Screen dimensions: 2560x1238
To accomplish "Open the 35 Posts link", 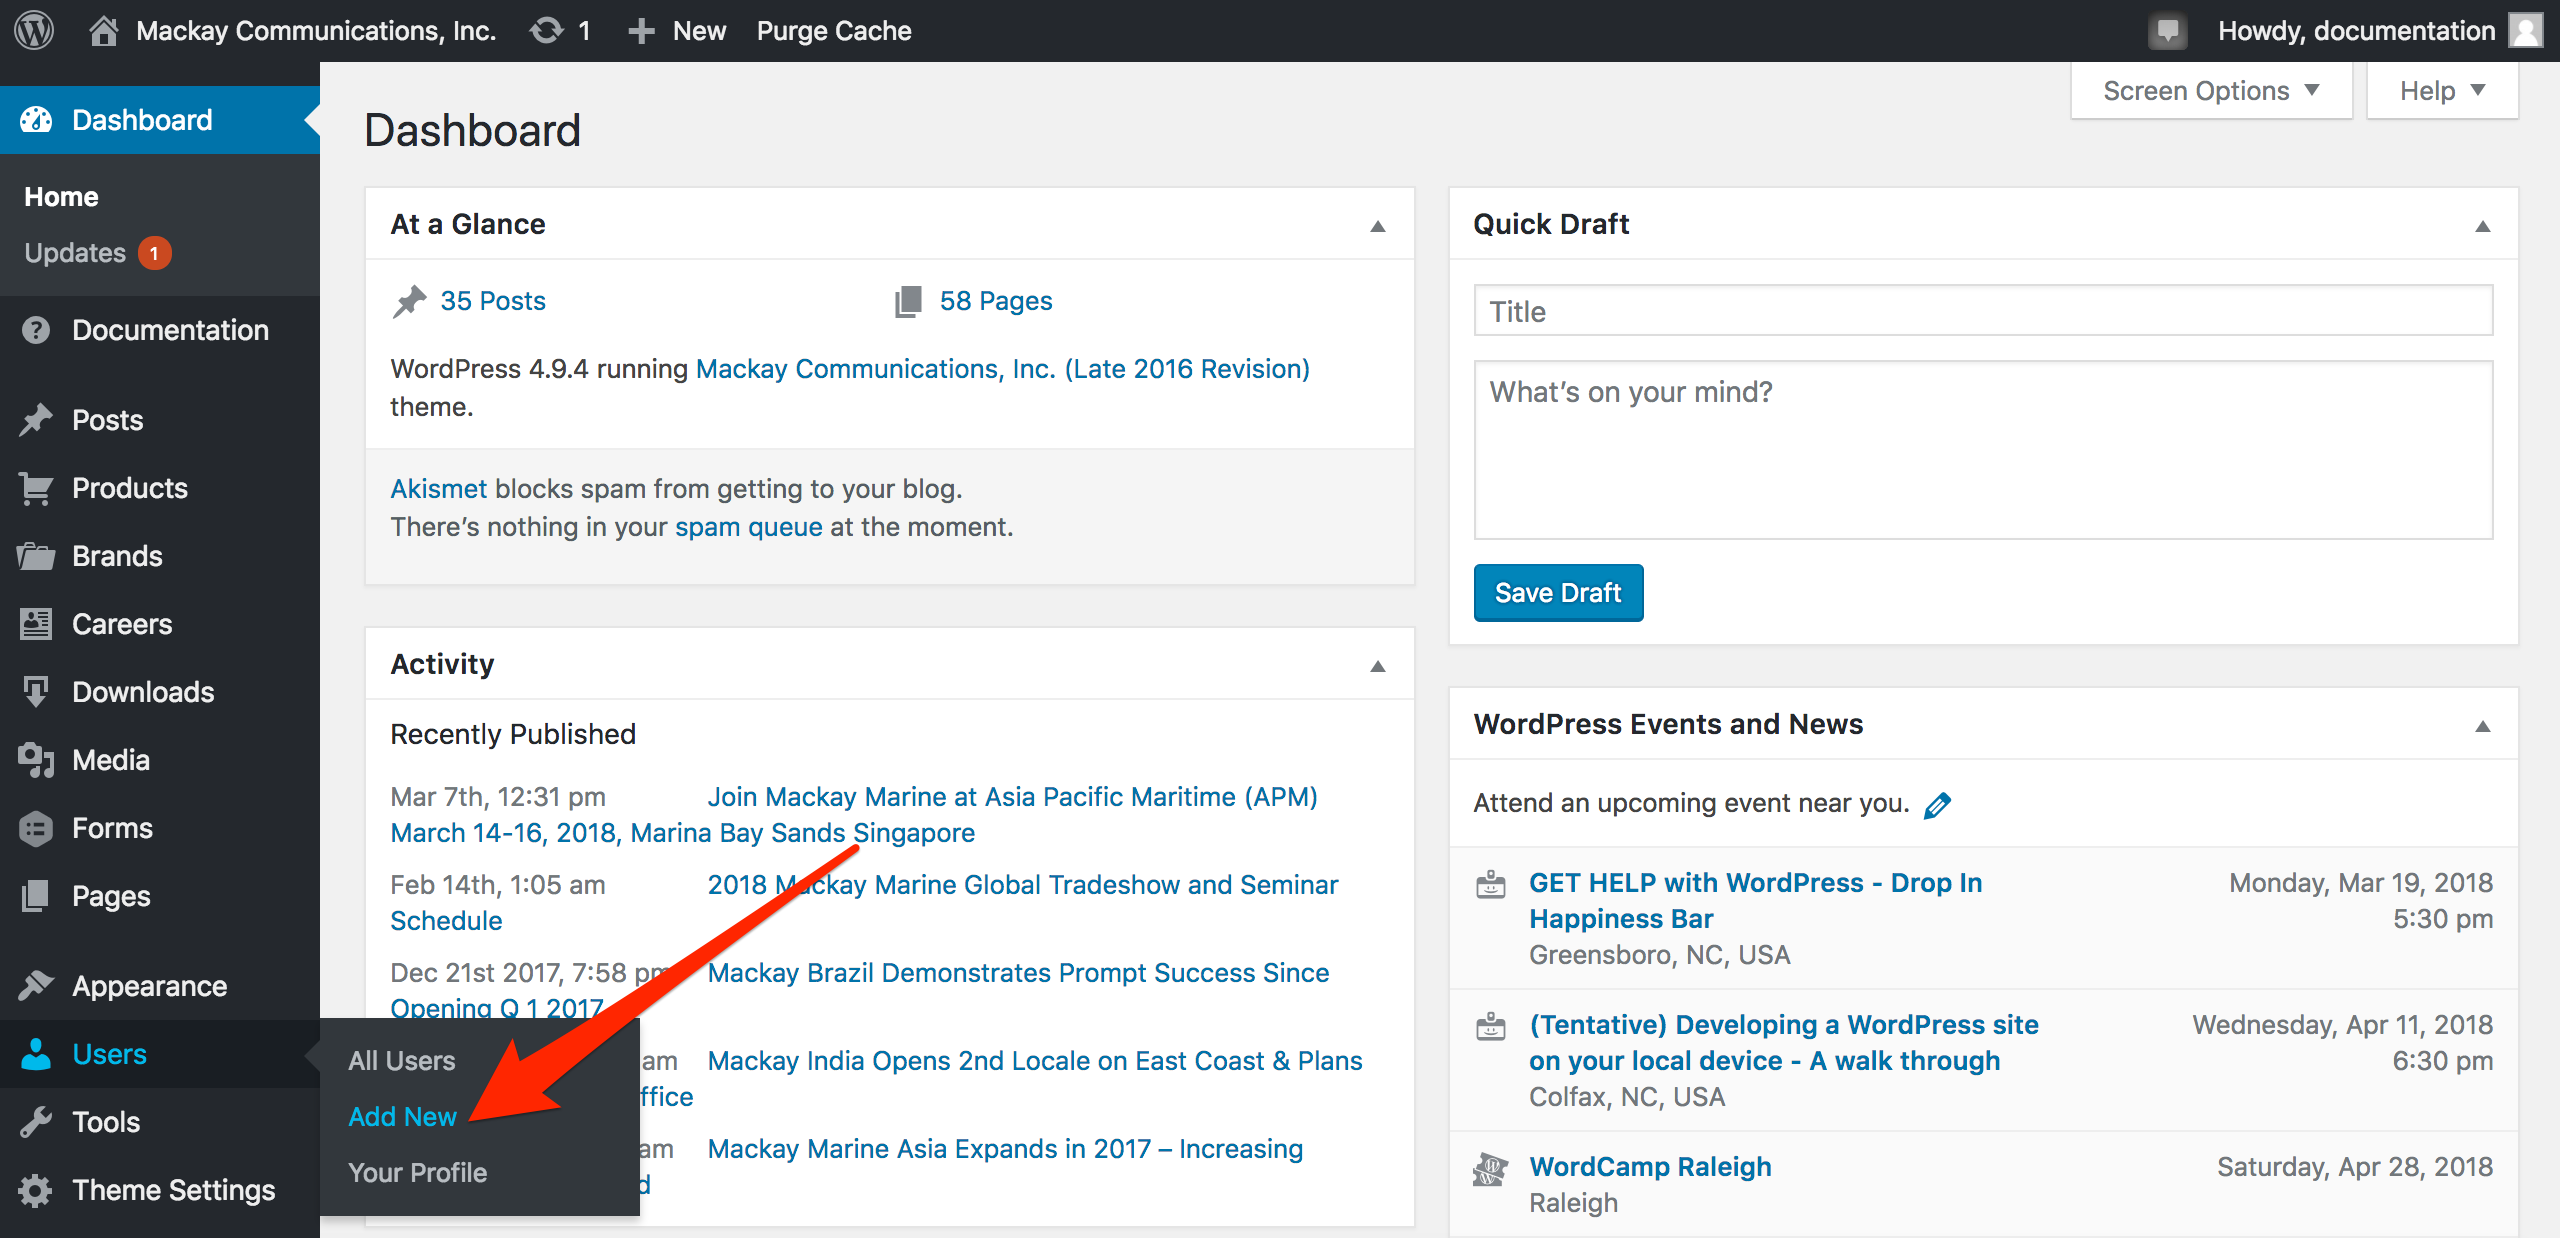I will 493,301.
